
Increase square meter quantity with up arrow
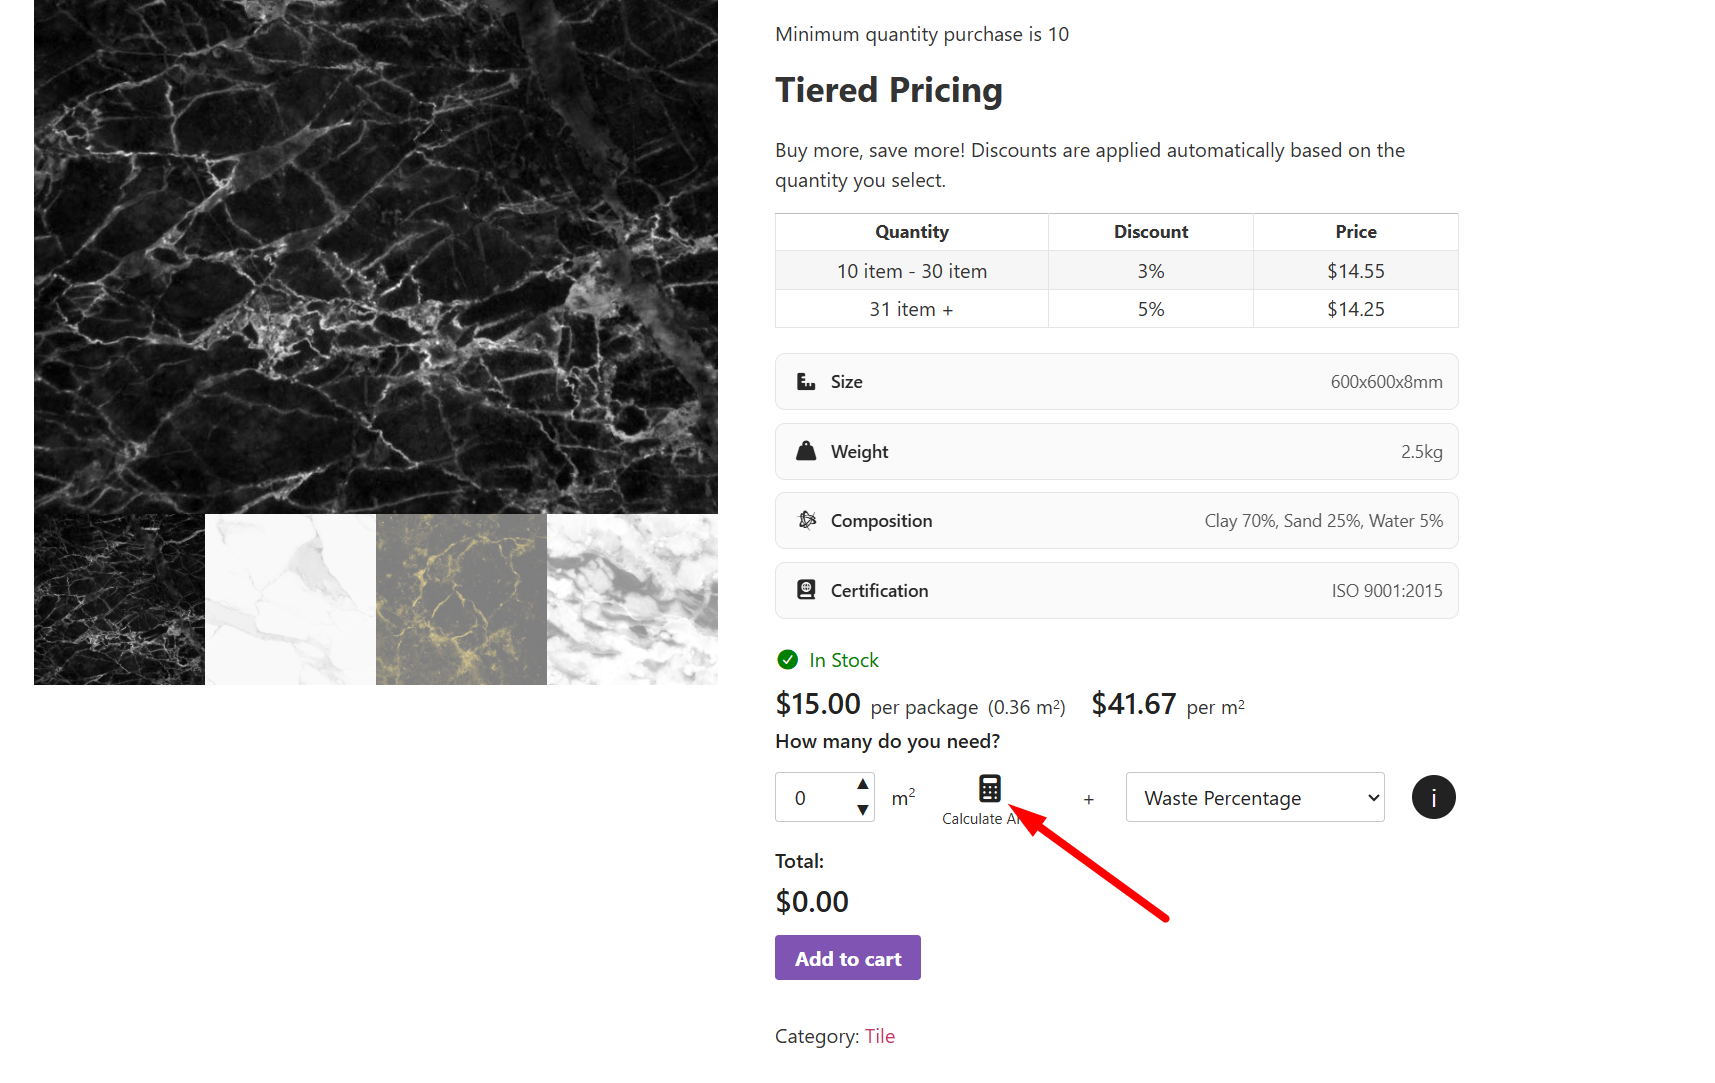tap(862, 784)
